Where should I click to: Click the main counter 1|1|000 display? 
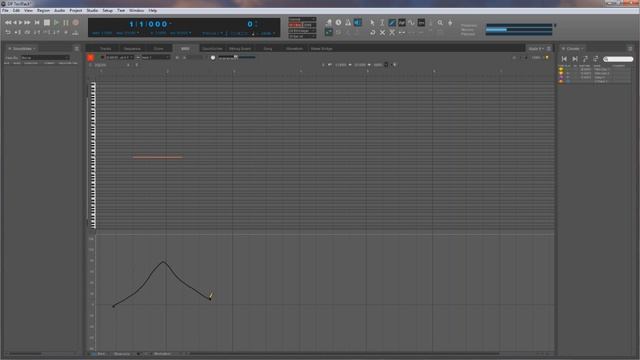point(148,24)
